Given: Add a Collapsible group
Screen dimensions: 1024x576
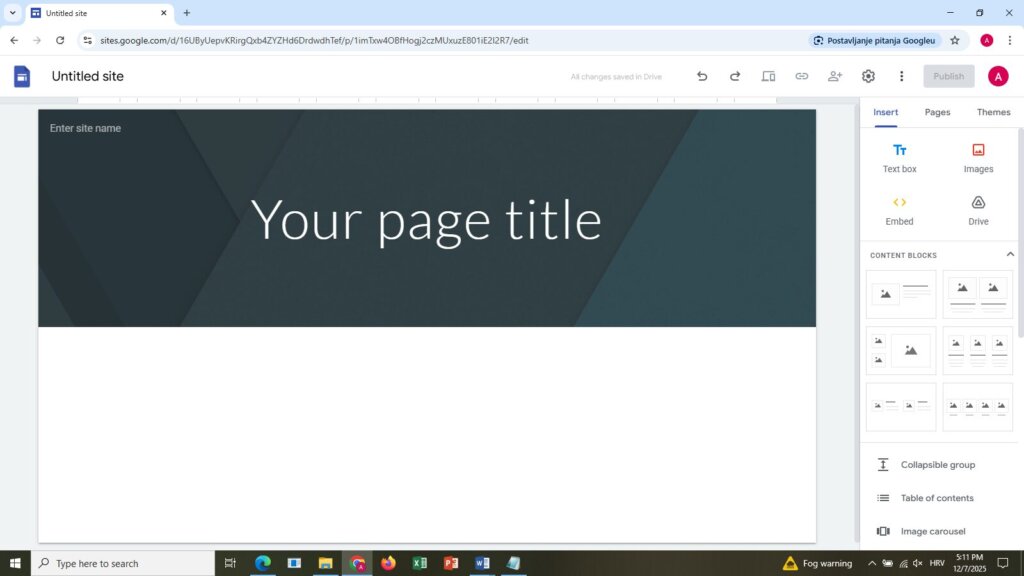Looking at the screenshot, I should click(x=937, y=465).
